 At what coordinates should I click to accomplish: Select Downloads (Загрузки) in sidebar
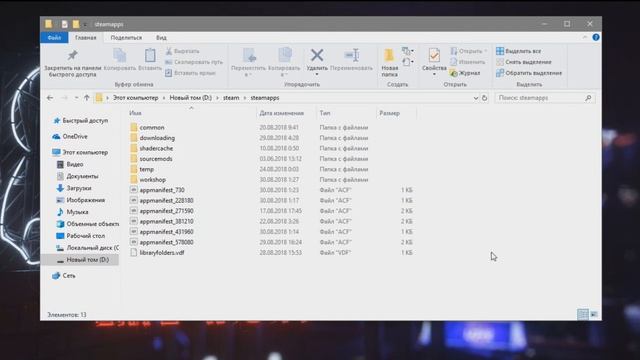(74, 188)
